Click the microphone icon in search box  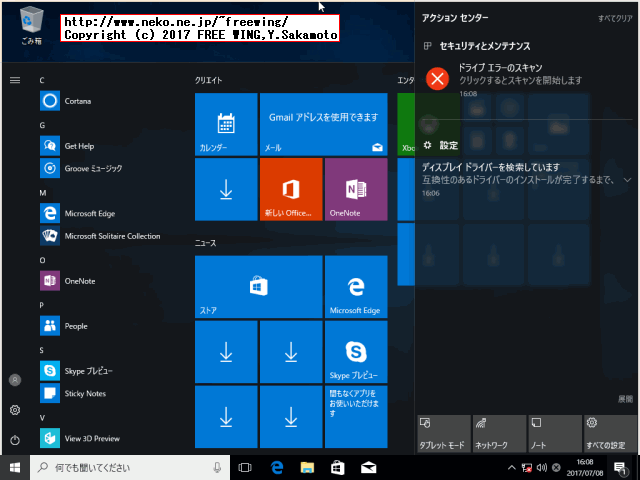pyautogui.click(x=217, y=467)
